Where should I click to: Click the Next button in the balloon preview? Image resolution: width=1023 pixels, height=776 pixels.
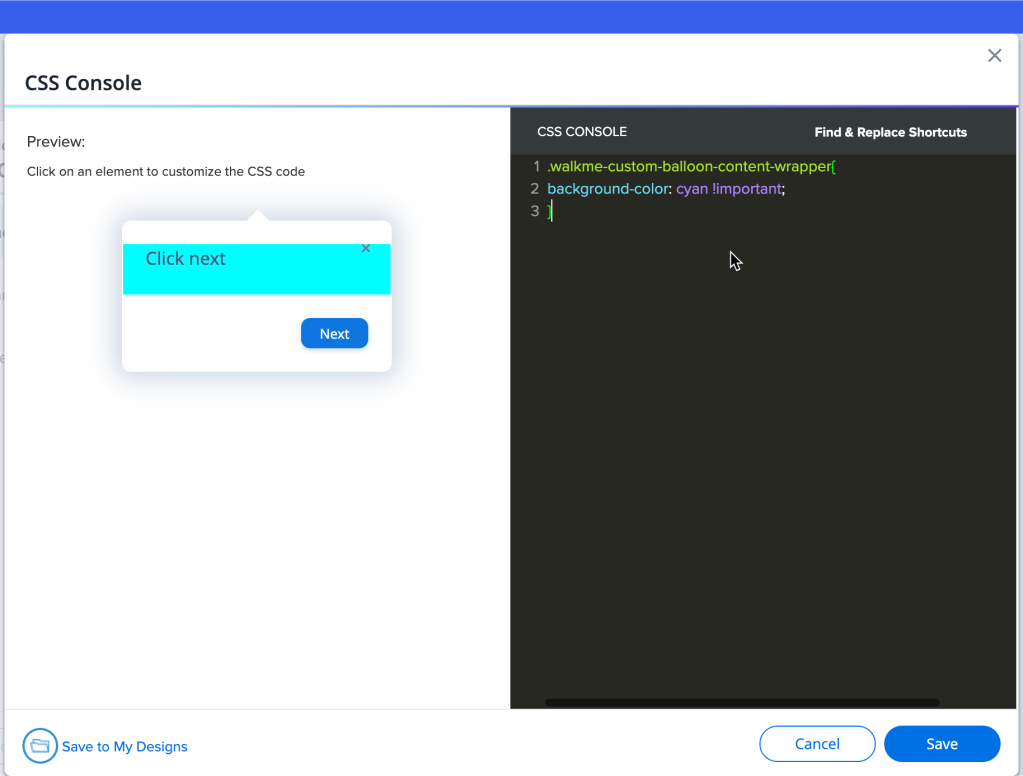334,334
